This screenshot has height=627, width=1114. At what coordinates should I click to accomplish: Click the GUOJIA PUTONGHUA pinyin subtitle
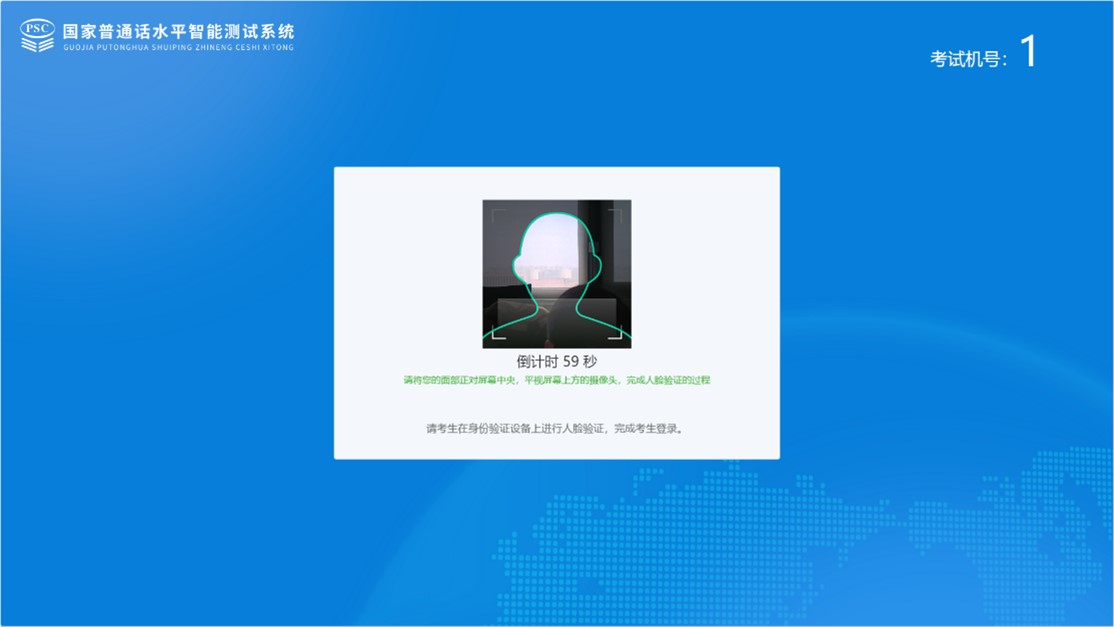click(x=178, y=47)
